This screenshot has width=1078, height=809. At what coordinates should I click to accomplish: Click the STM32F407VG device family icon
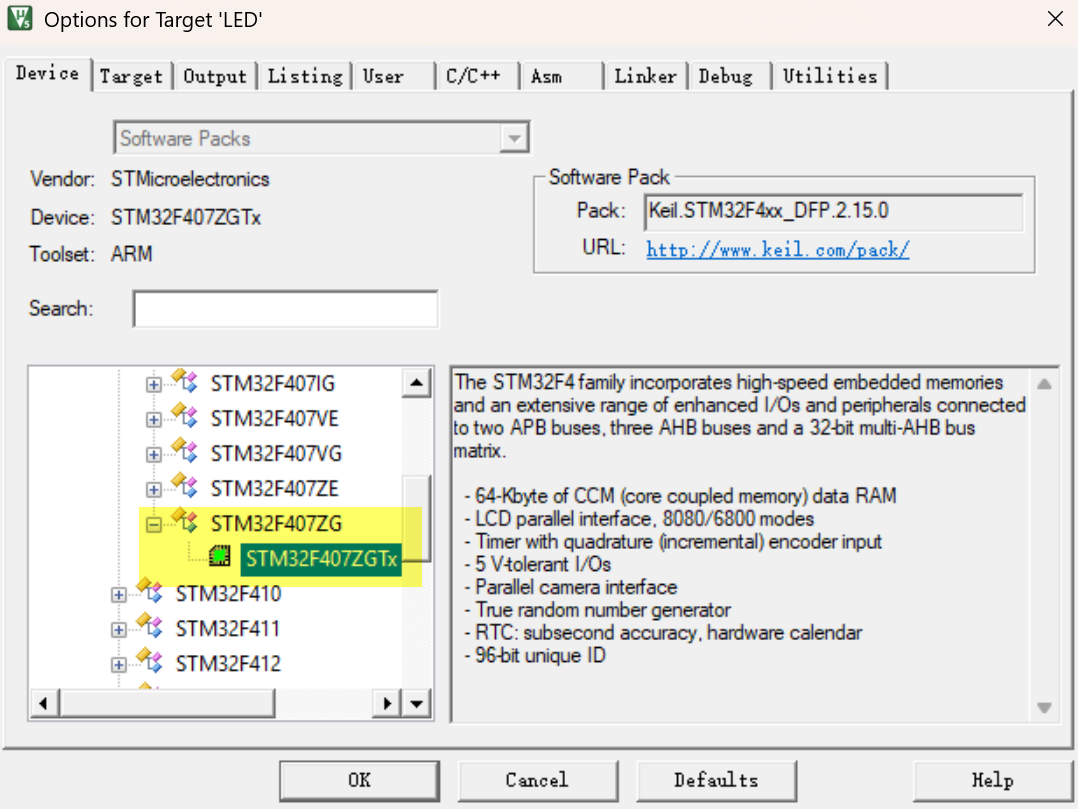(x=185, y=451)
